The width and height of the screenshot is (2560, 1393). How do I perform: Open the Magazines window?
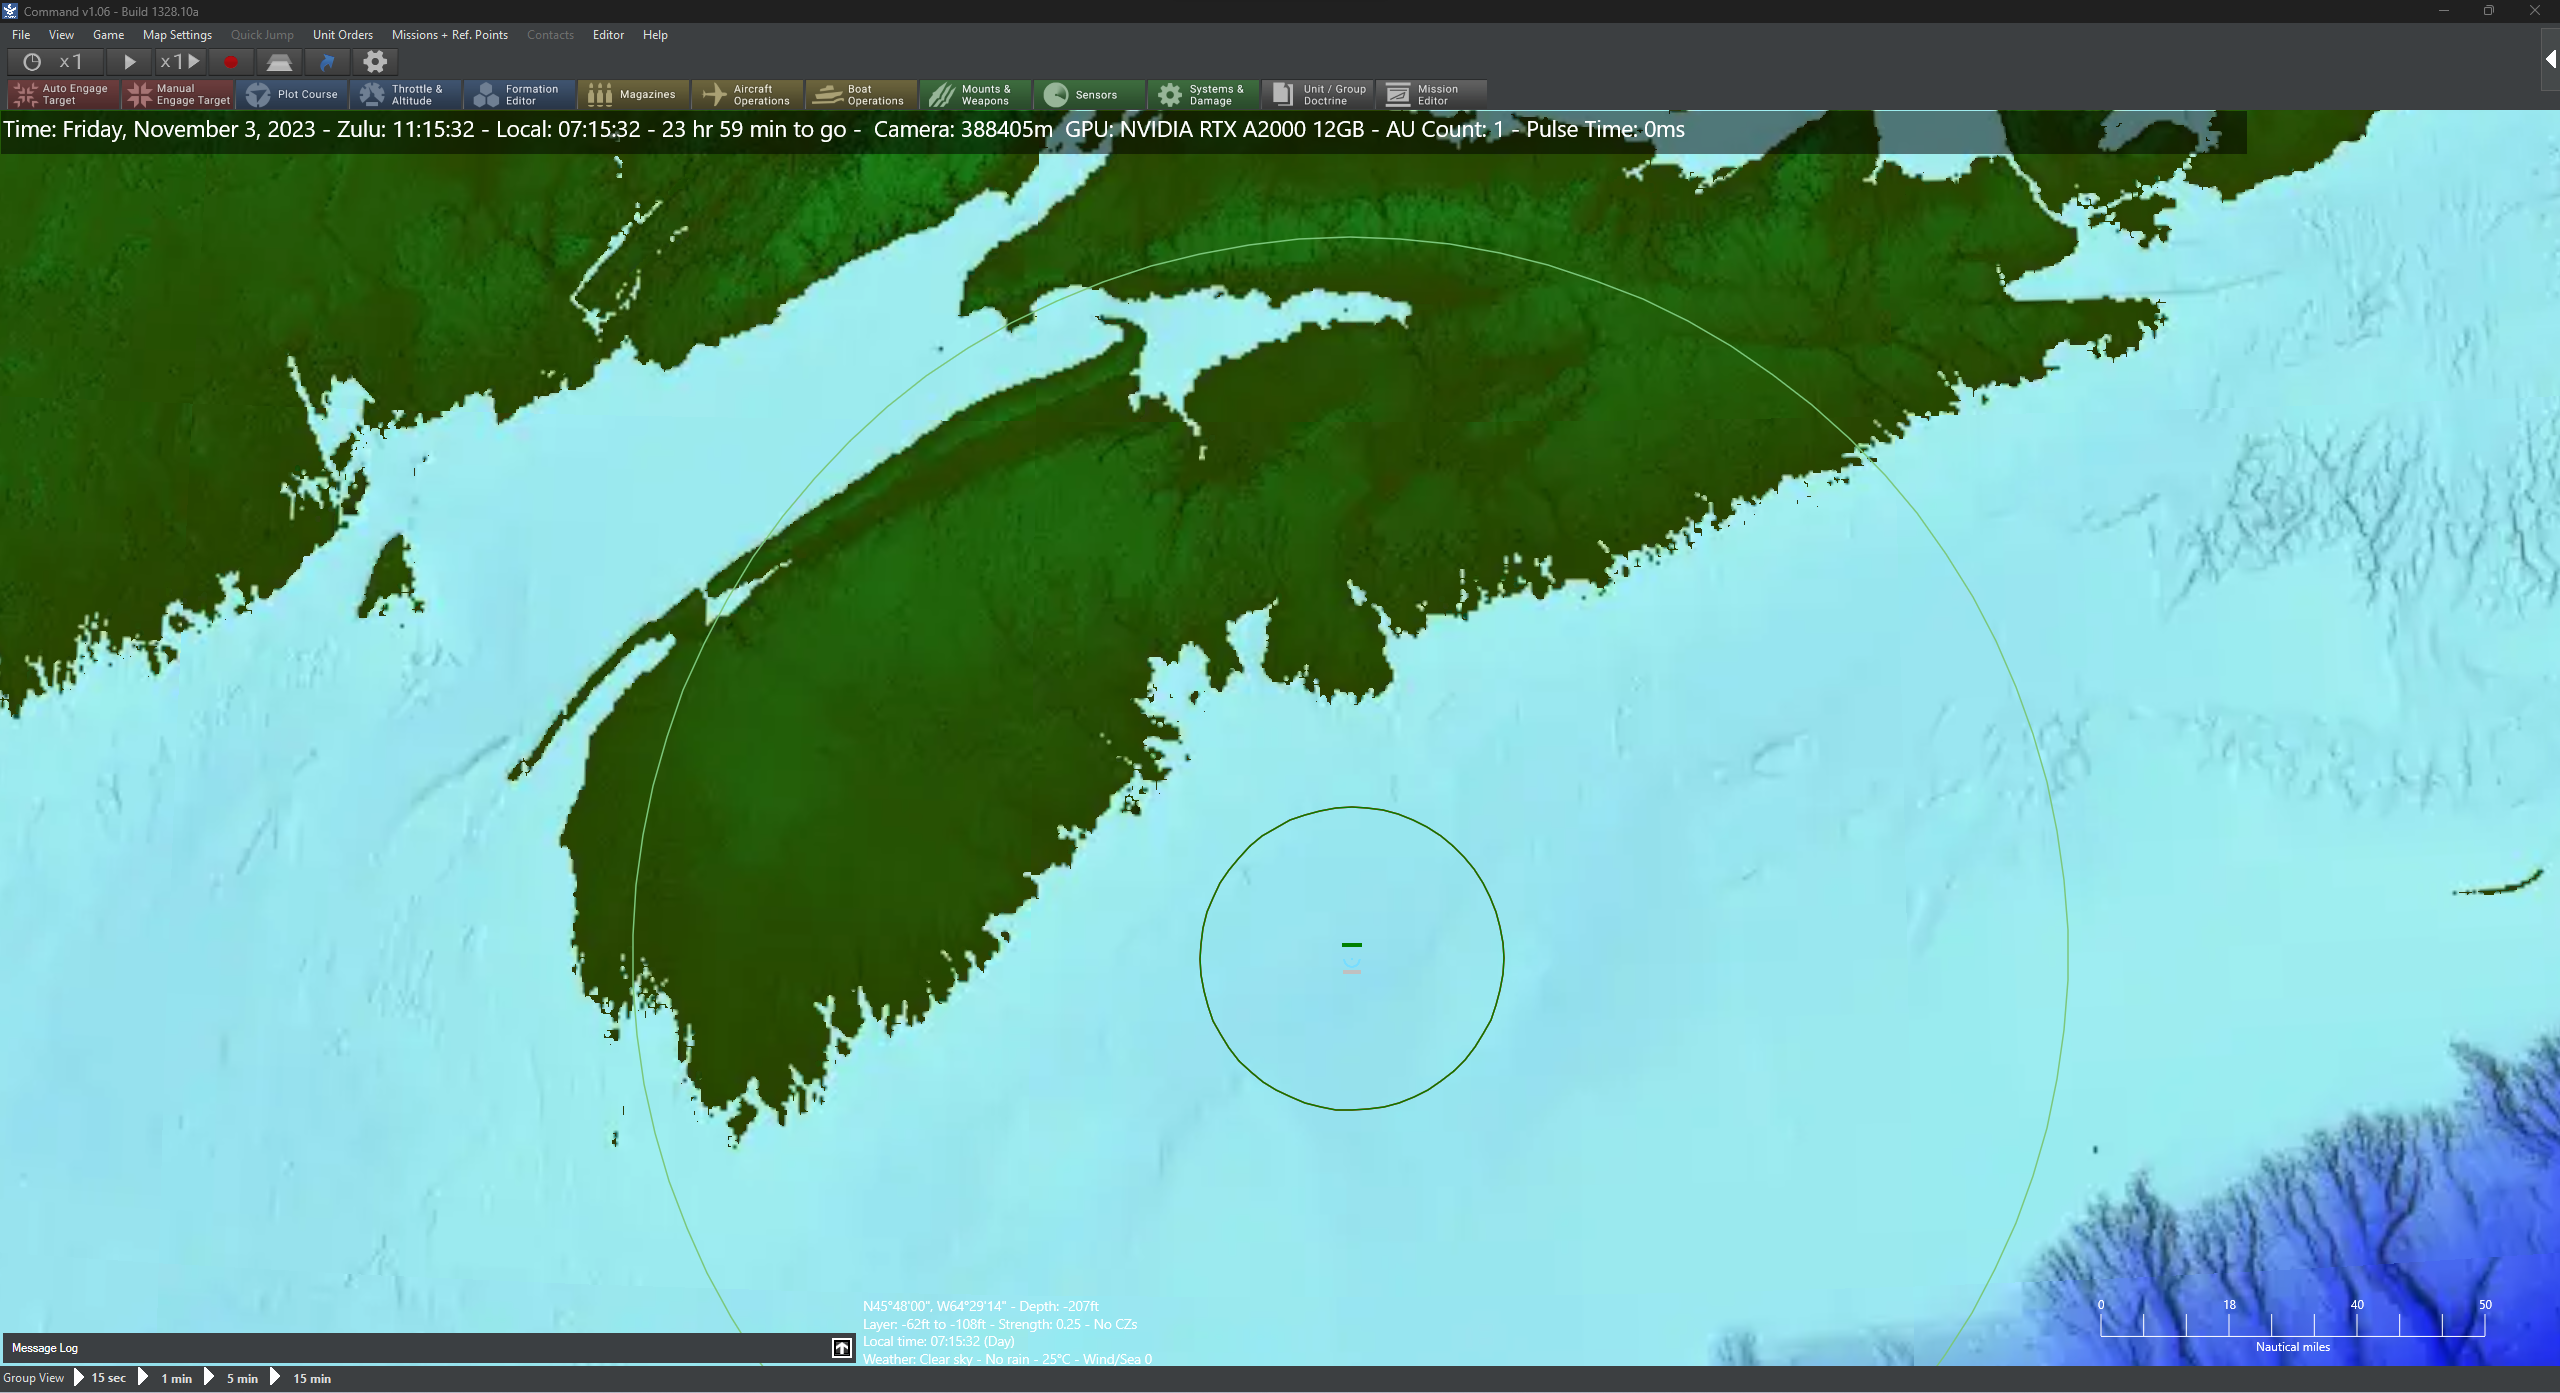click(x=634, y=94)
